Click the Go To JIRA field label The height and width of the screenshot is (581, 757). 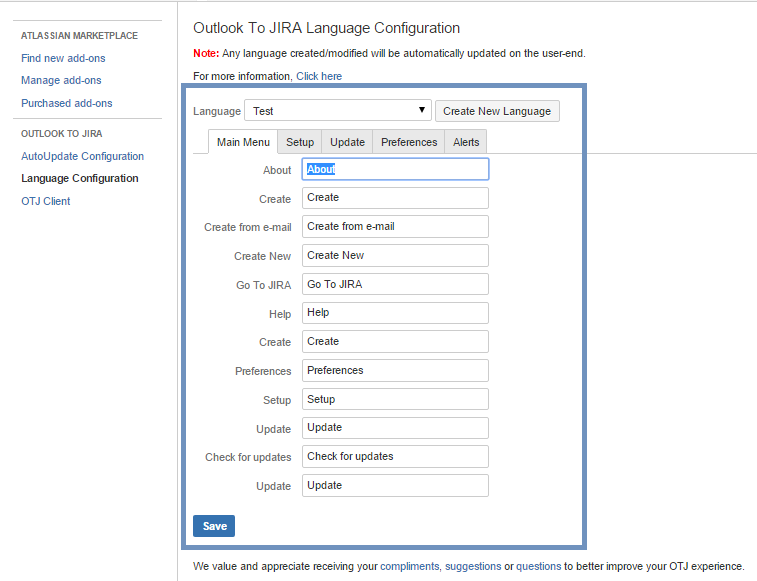click(264, 285)
